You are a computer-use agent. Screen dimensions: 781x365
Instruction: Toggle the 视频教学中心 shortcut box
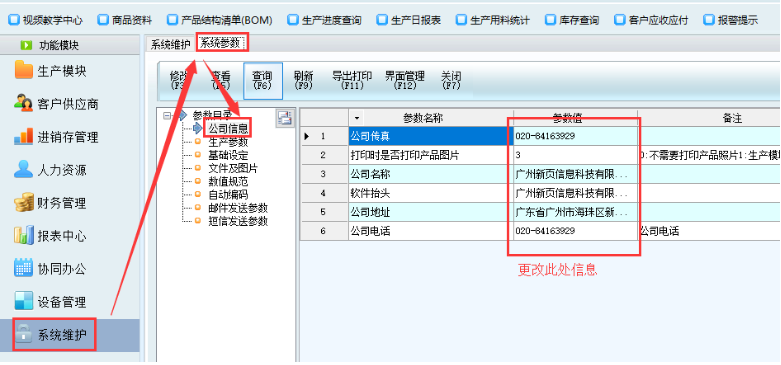pyautogui.click(x=14, y=20)
